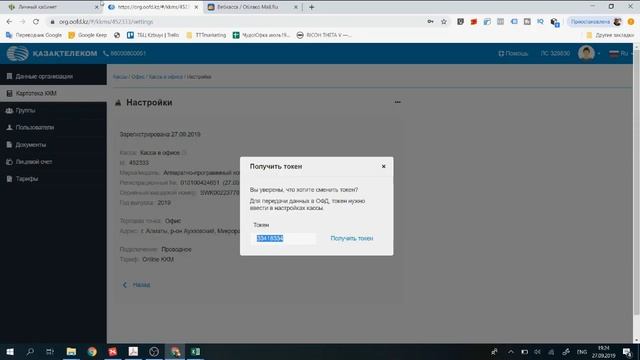The height and width of the screenshot is (360, 640).
Task: Reload the page
Action: point(36,22)
